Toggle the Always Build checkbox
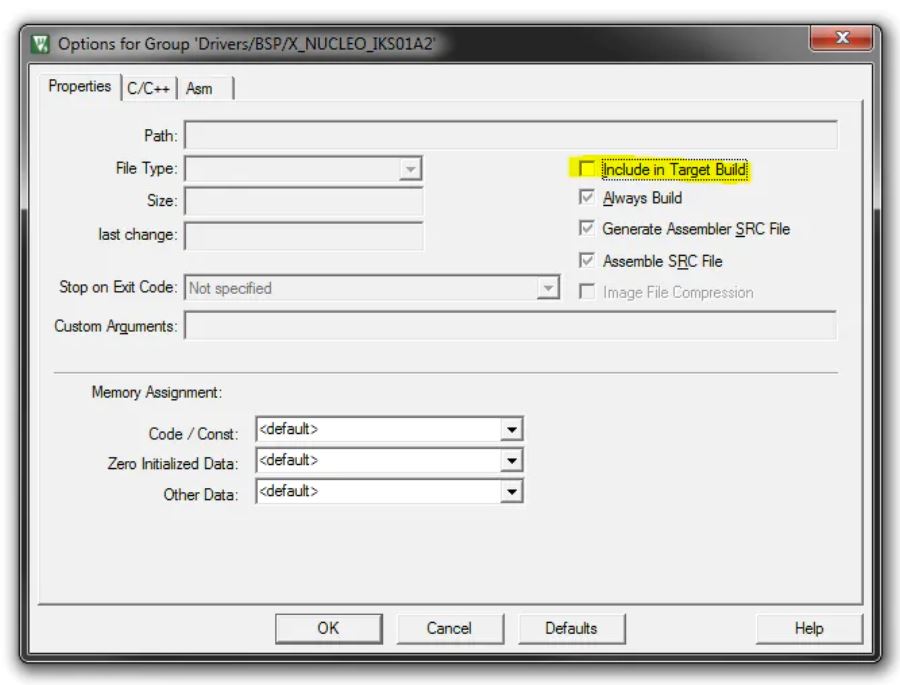Image resolution: width=900 pixels, height=685 pixels. (x=587, y=198)
